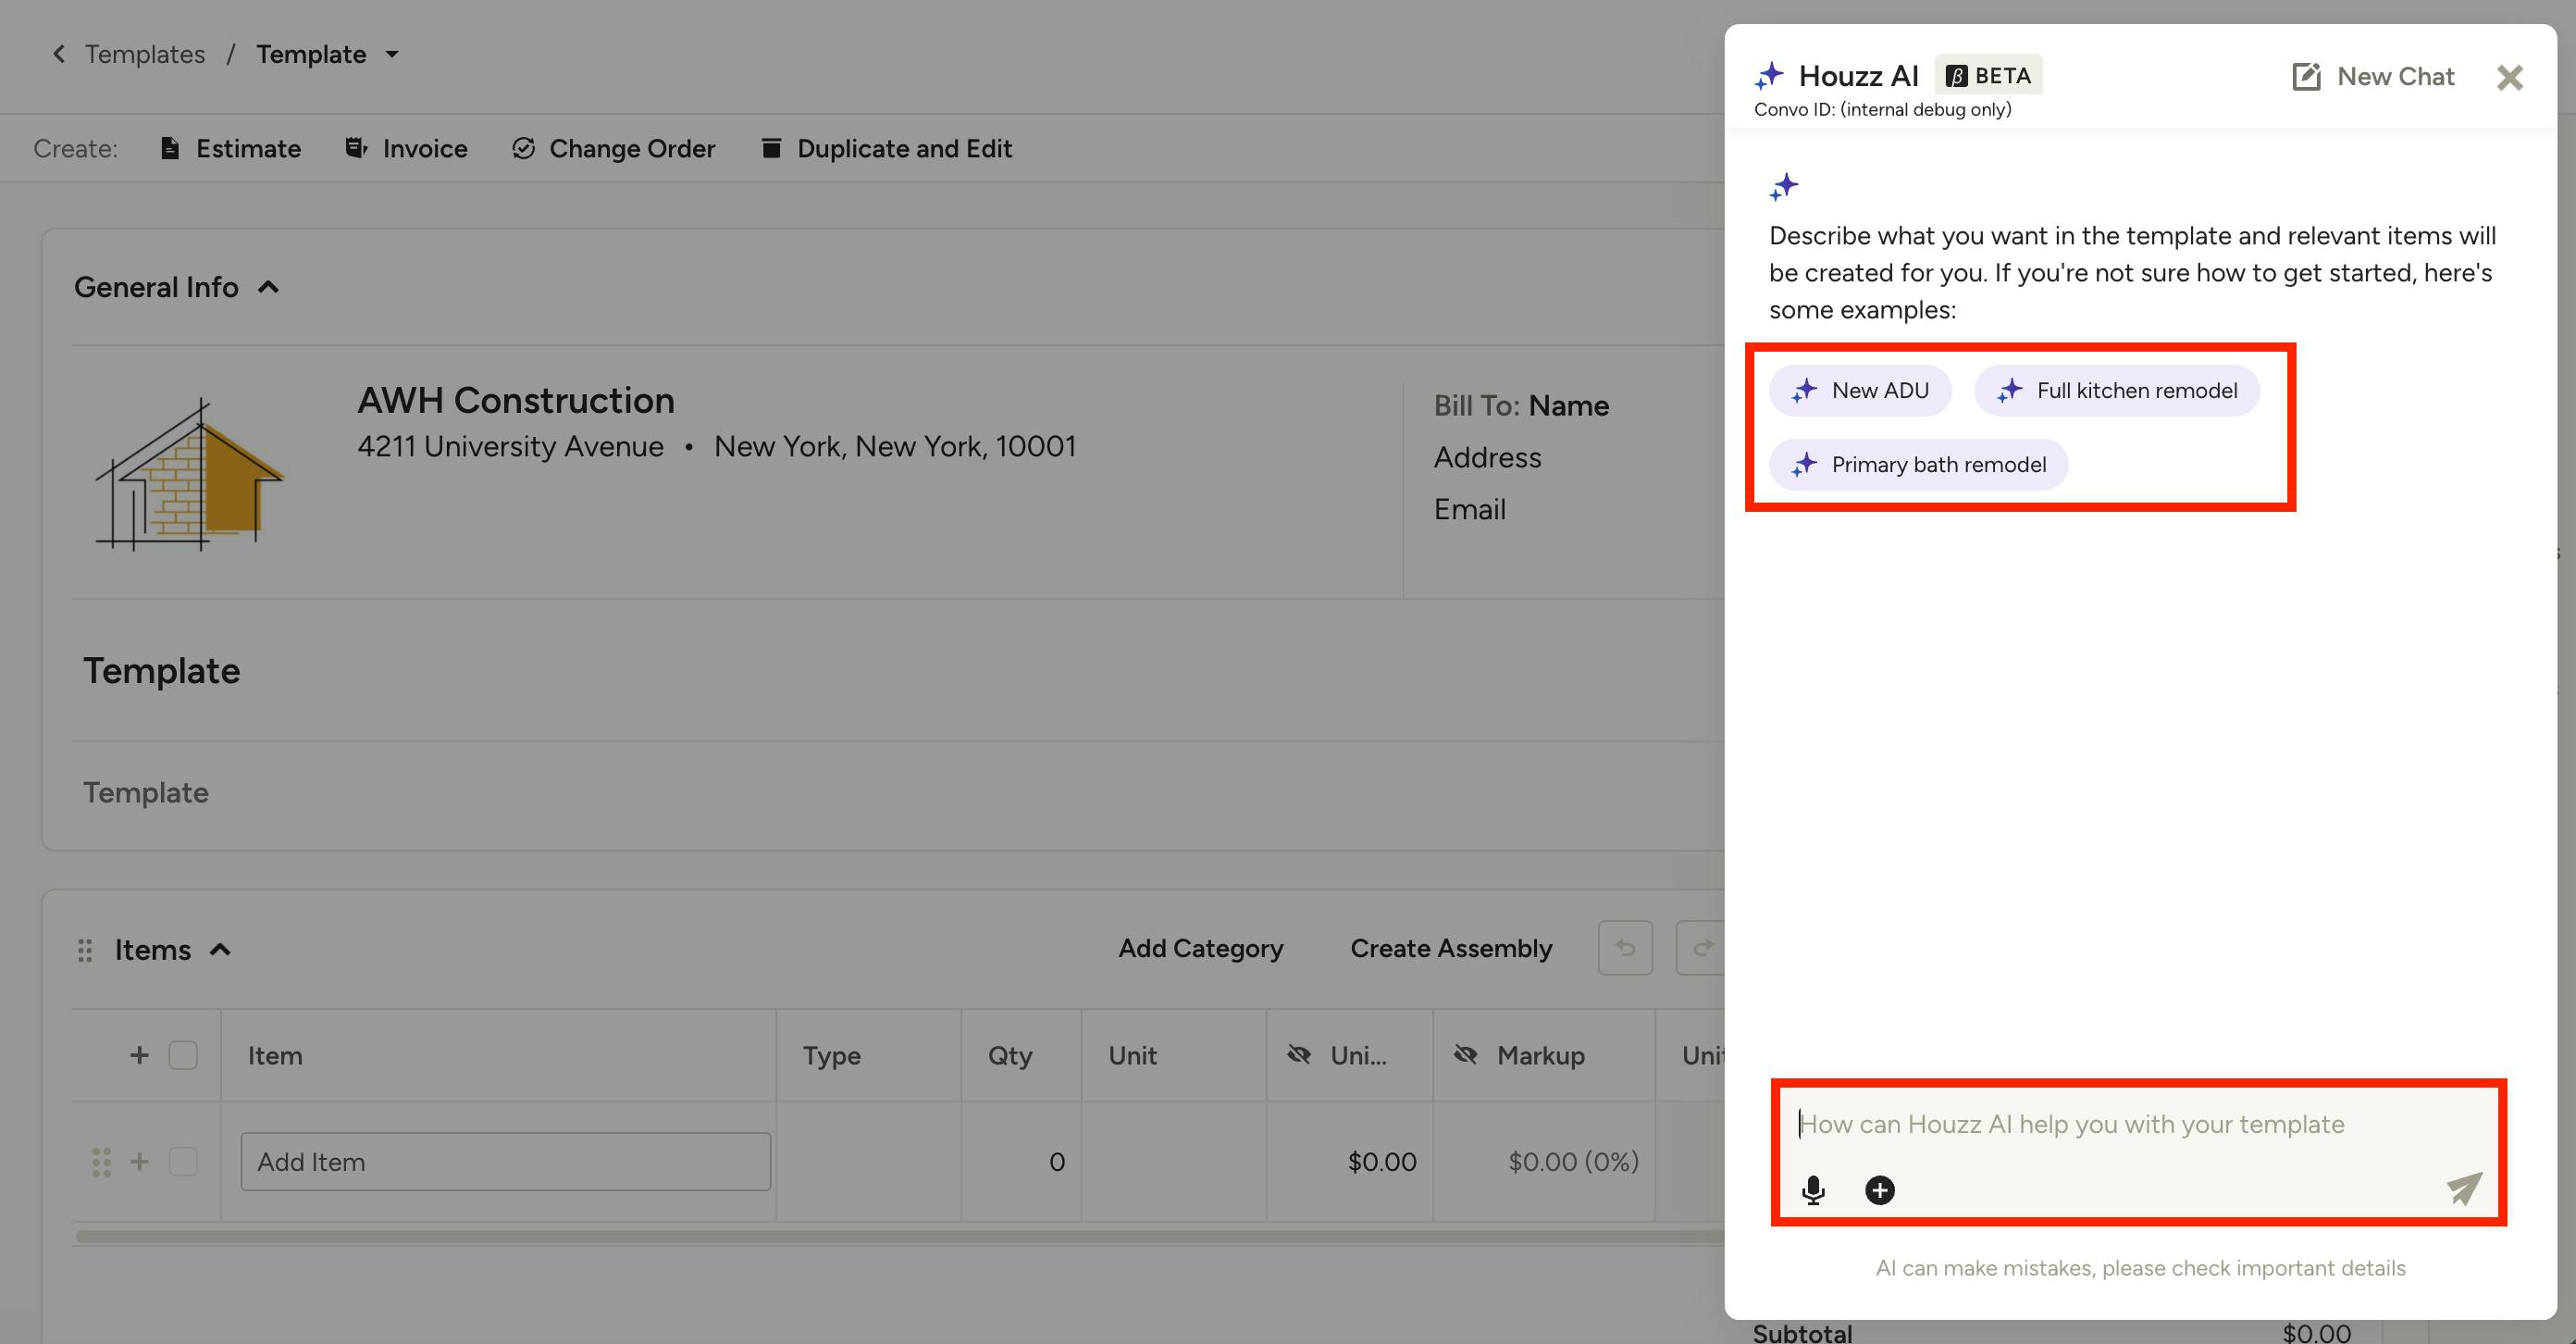Open the Template name dropdown

[392, 54]
